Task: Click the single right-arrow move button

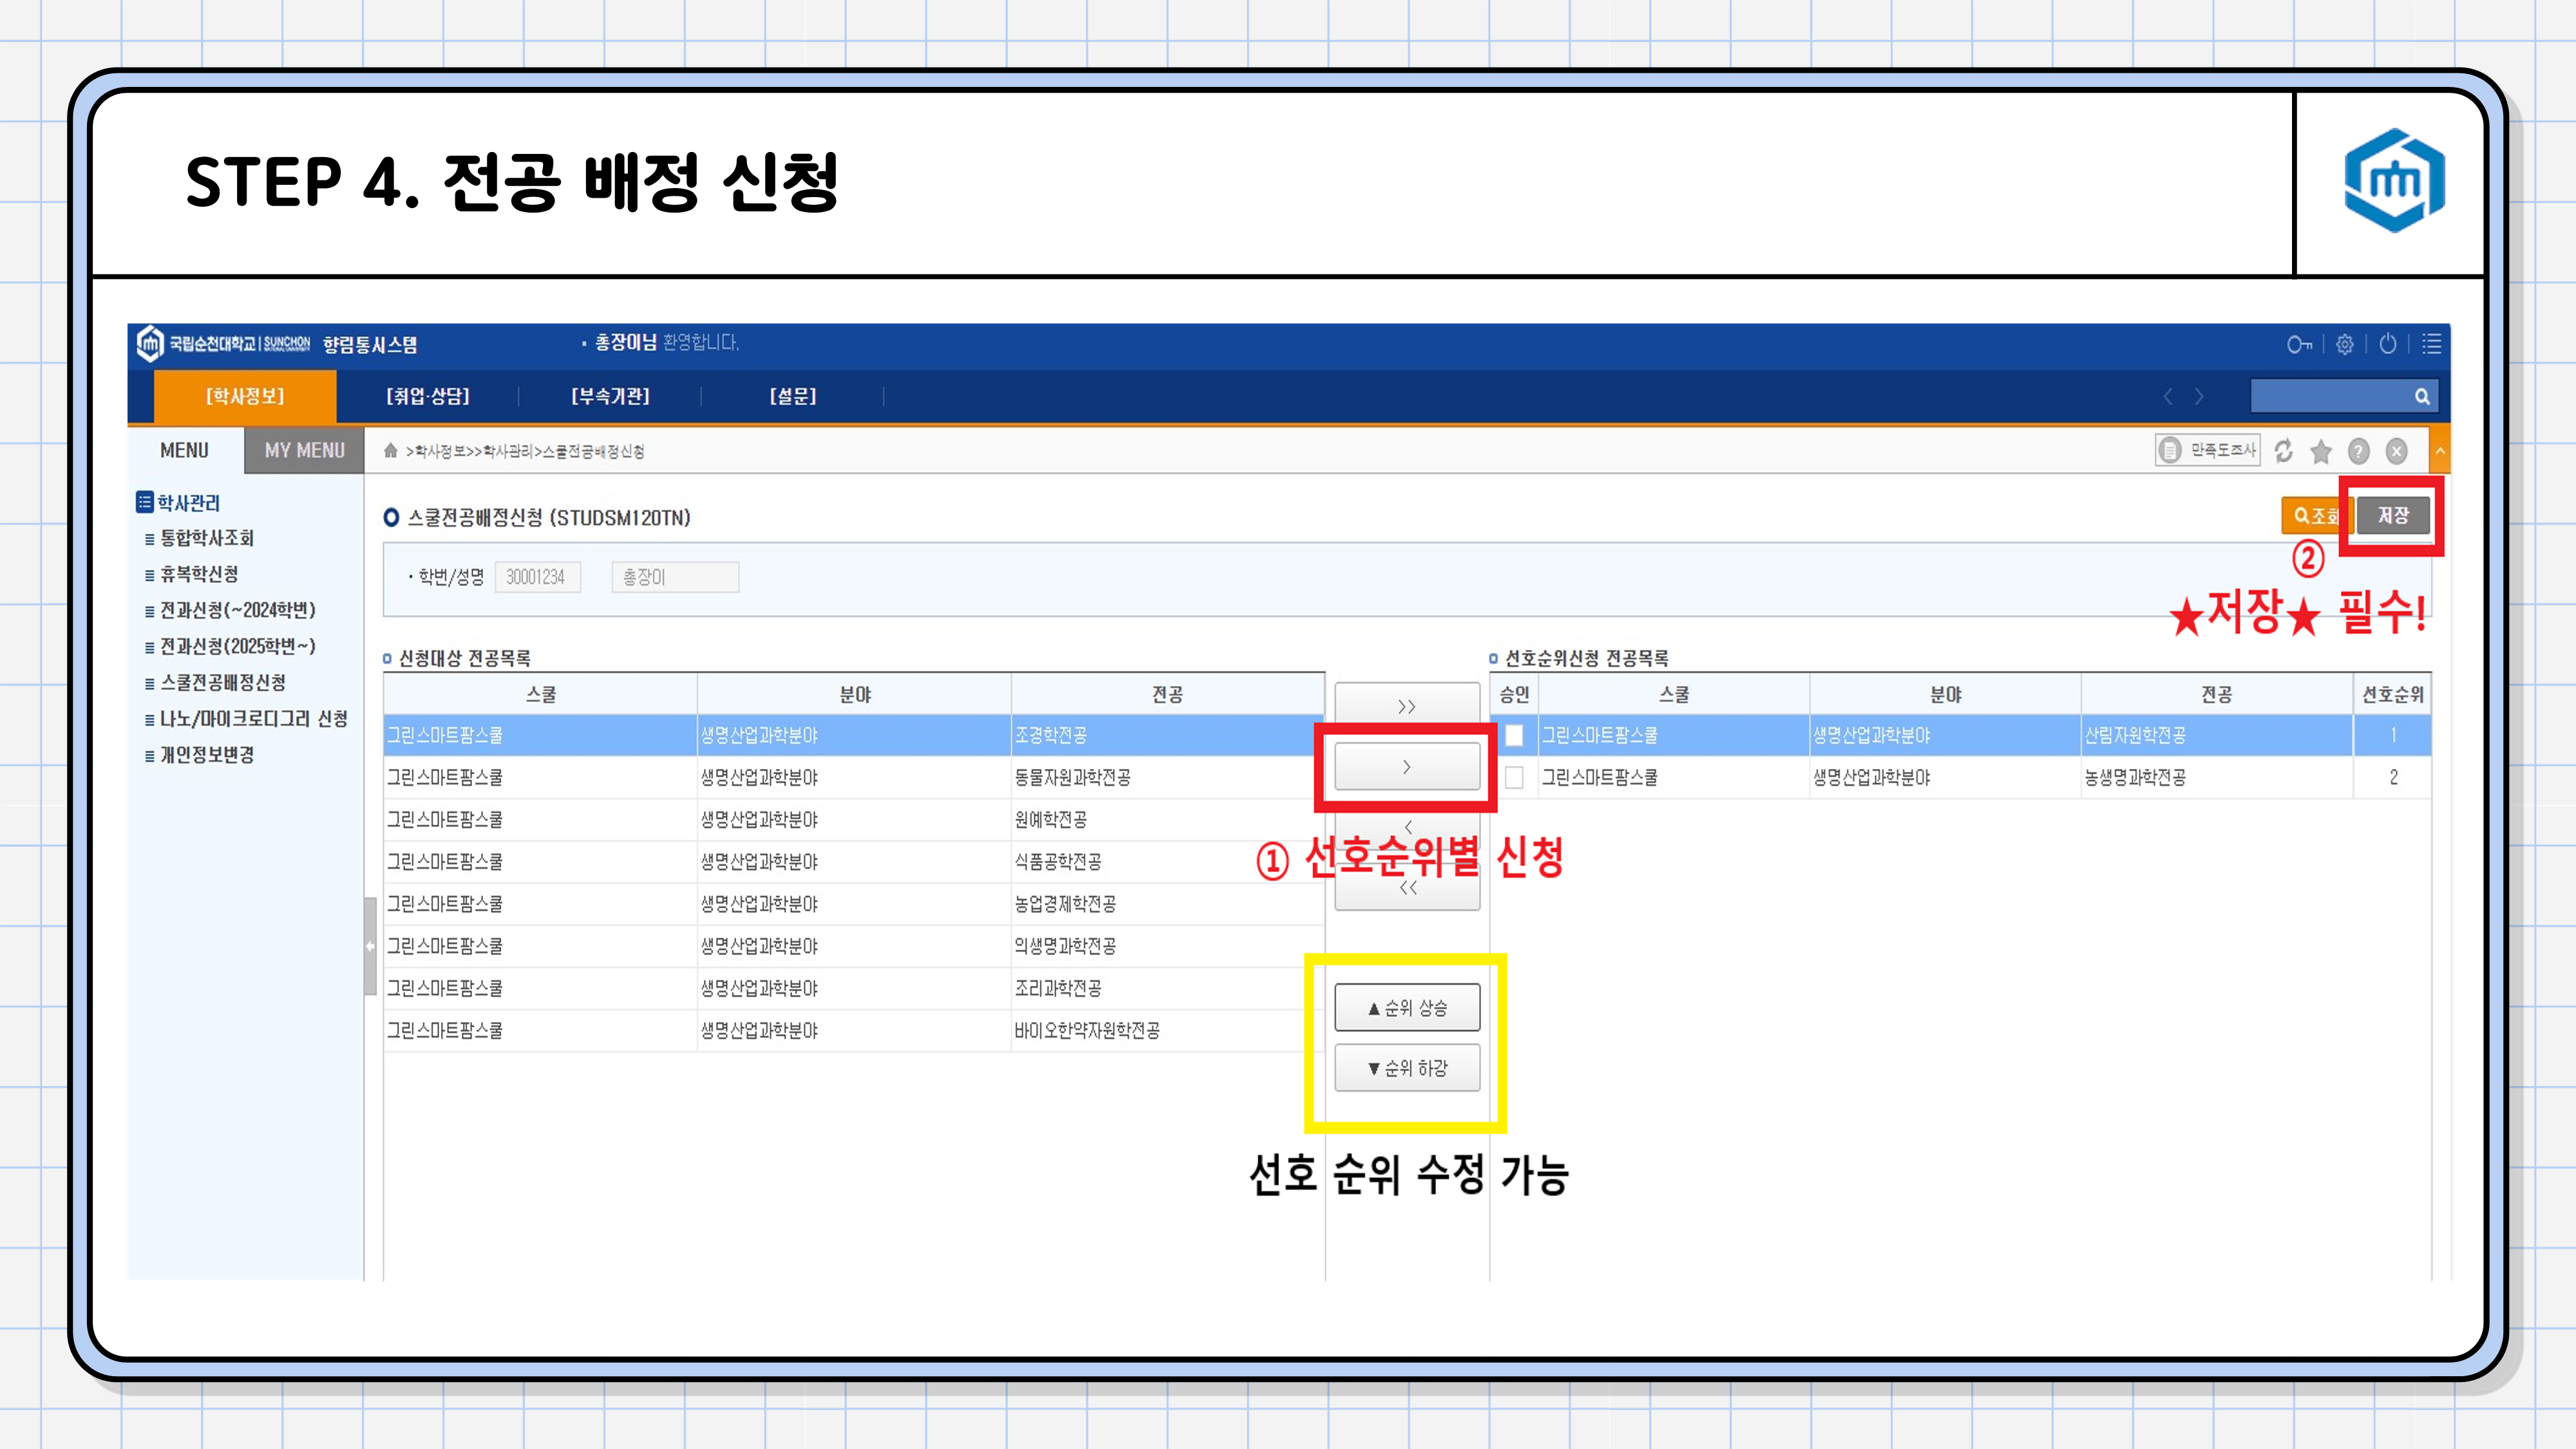Action: [1407, 767]
